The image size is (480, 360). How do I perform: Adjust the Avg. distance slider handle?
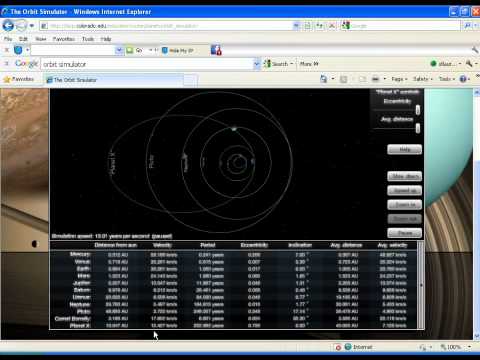point(418,128)
